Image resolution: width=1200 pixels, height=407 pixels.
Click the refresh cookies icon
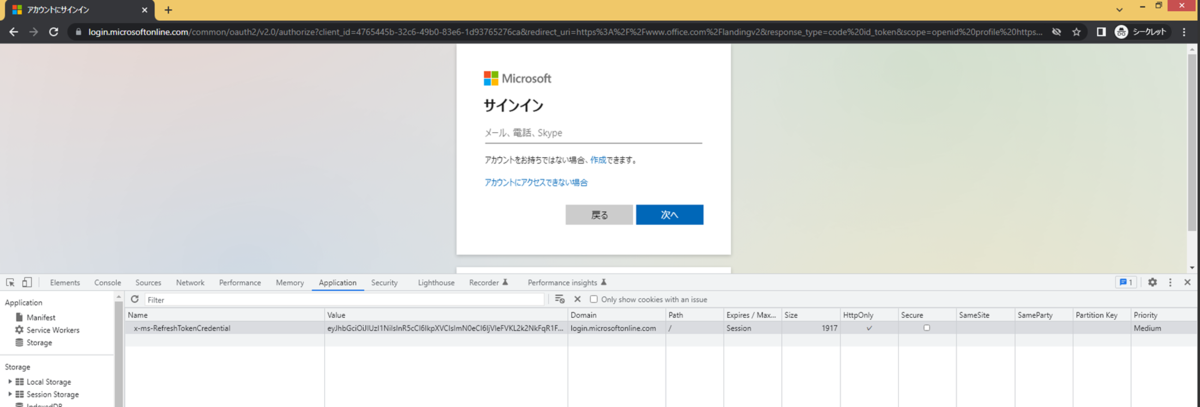pyautogui.click(x=135, y=299)
